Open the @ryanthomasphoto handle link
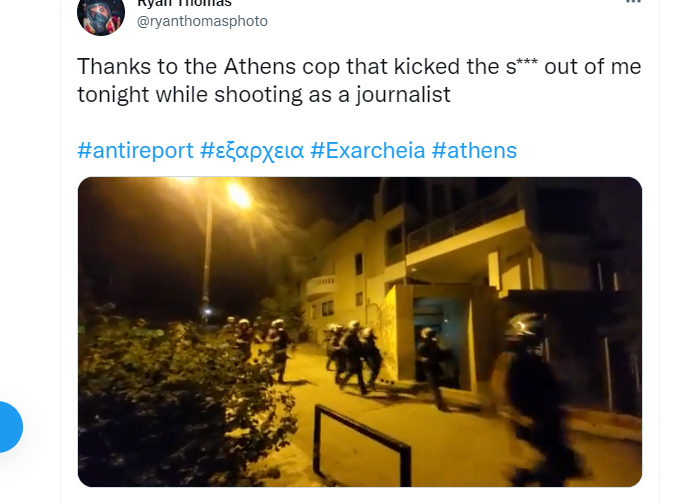The height and width of the screenshot is (504, 680). click(202, 21)
